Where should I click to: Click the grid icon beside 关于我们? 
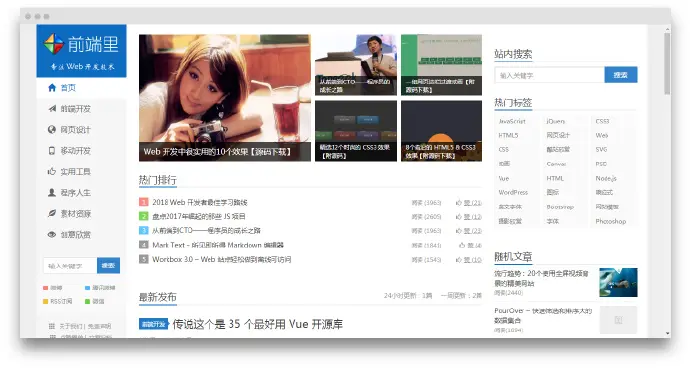(52, 326)
